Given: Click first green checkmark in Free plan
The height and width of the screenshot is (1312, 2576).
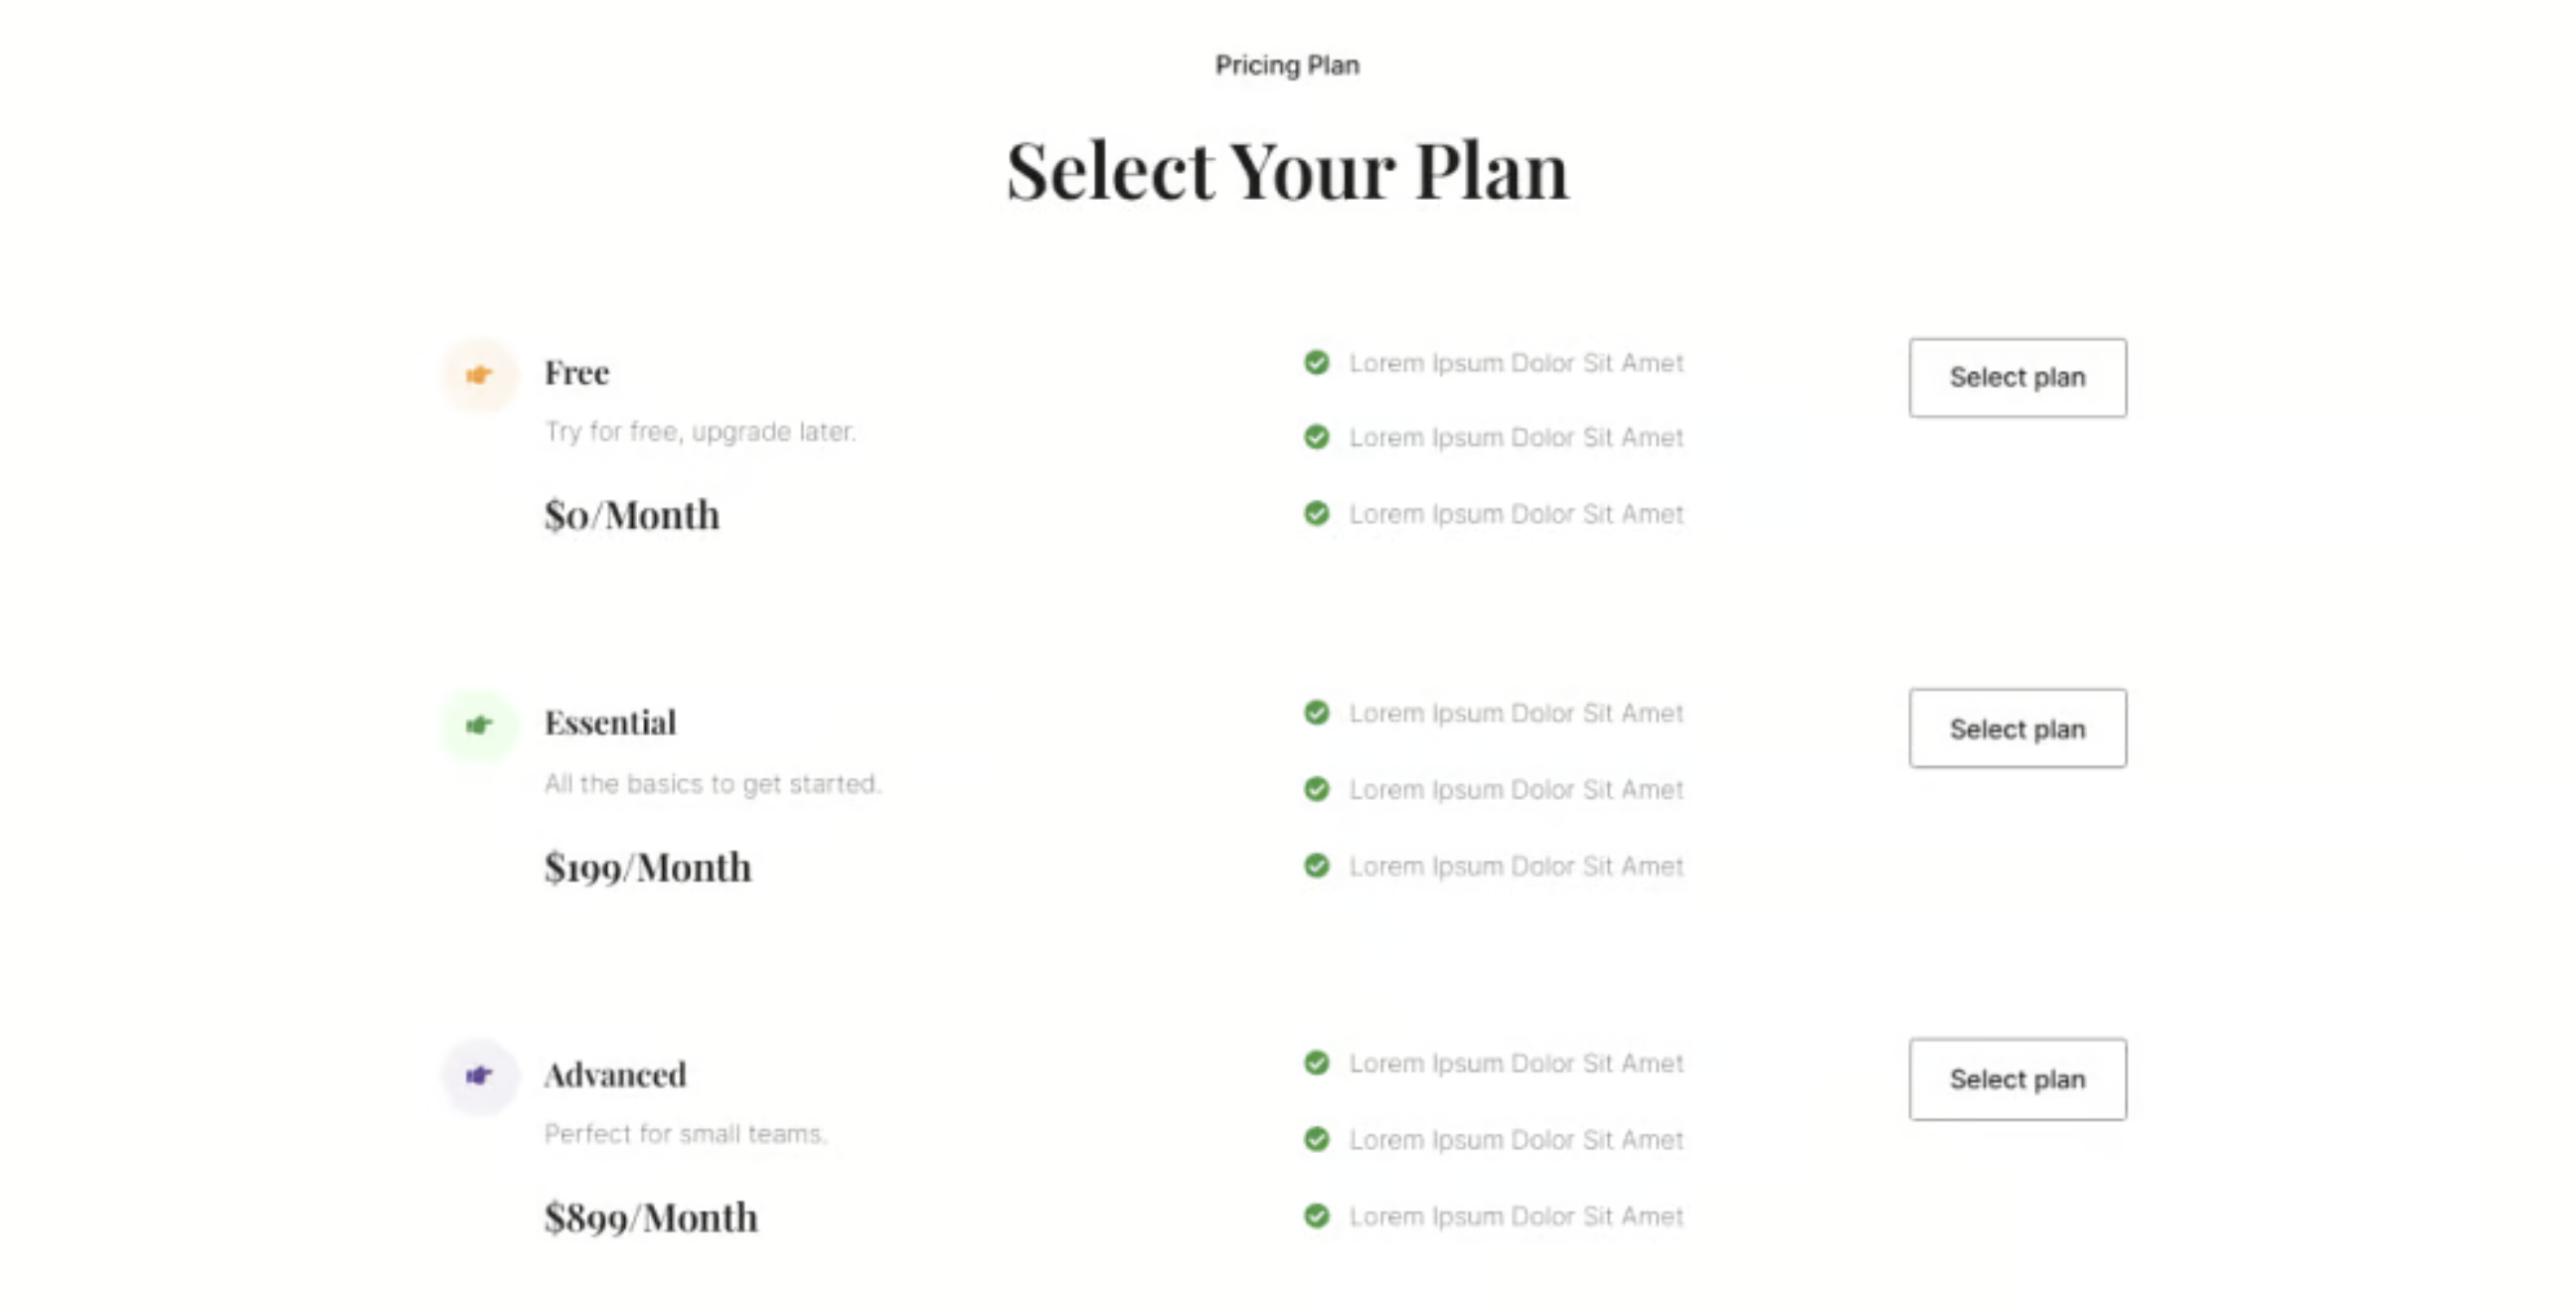Looking at the screenshot, I should pyautogui.click(x=1317, y=362).
